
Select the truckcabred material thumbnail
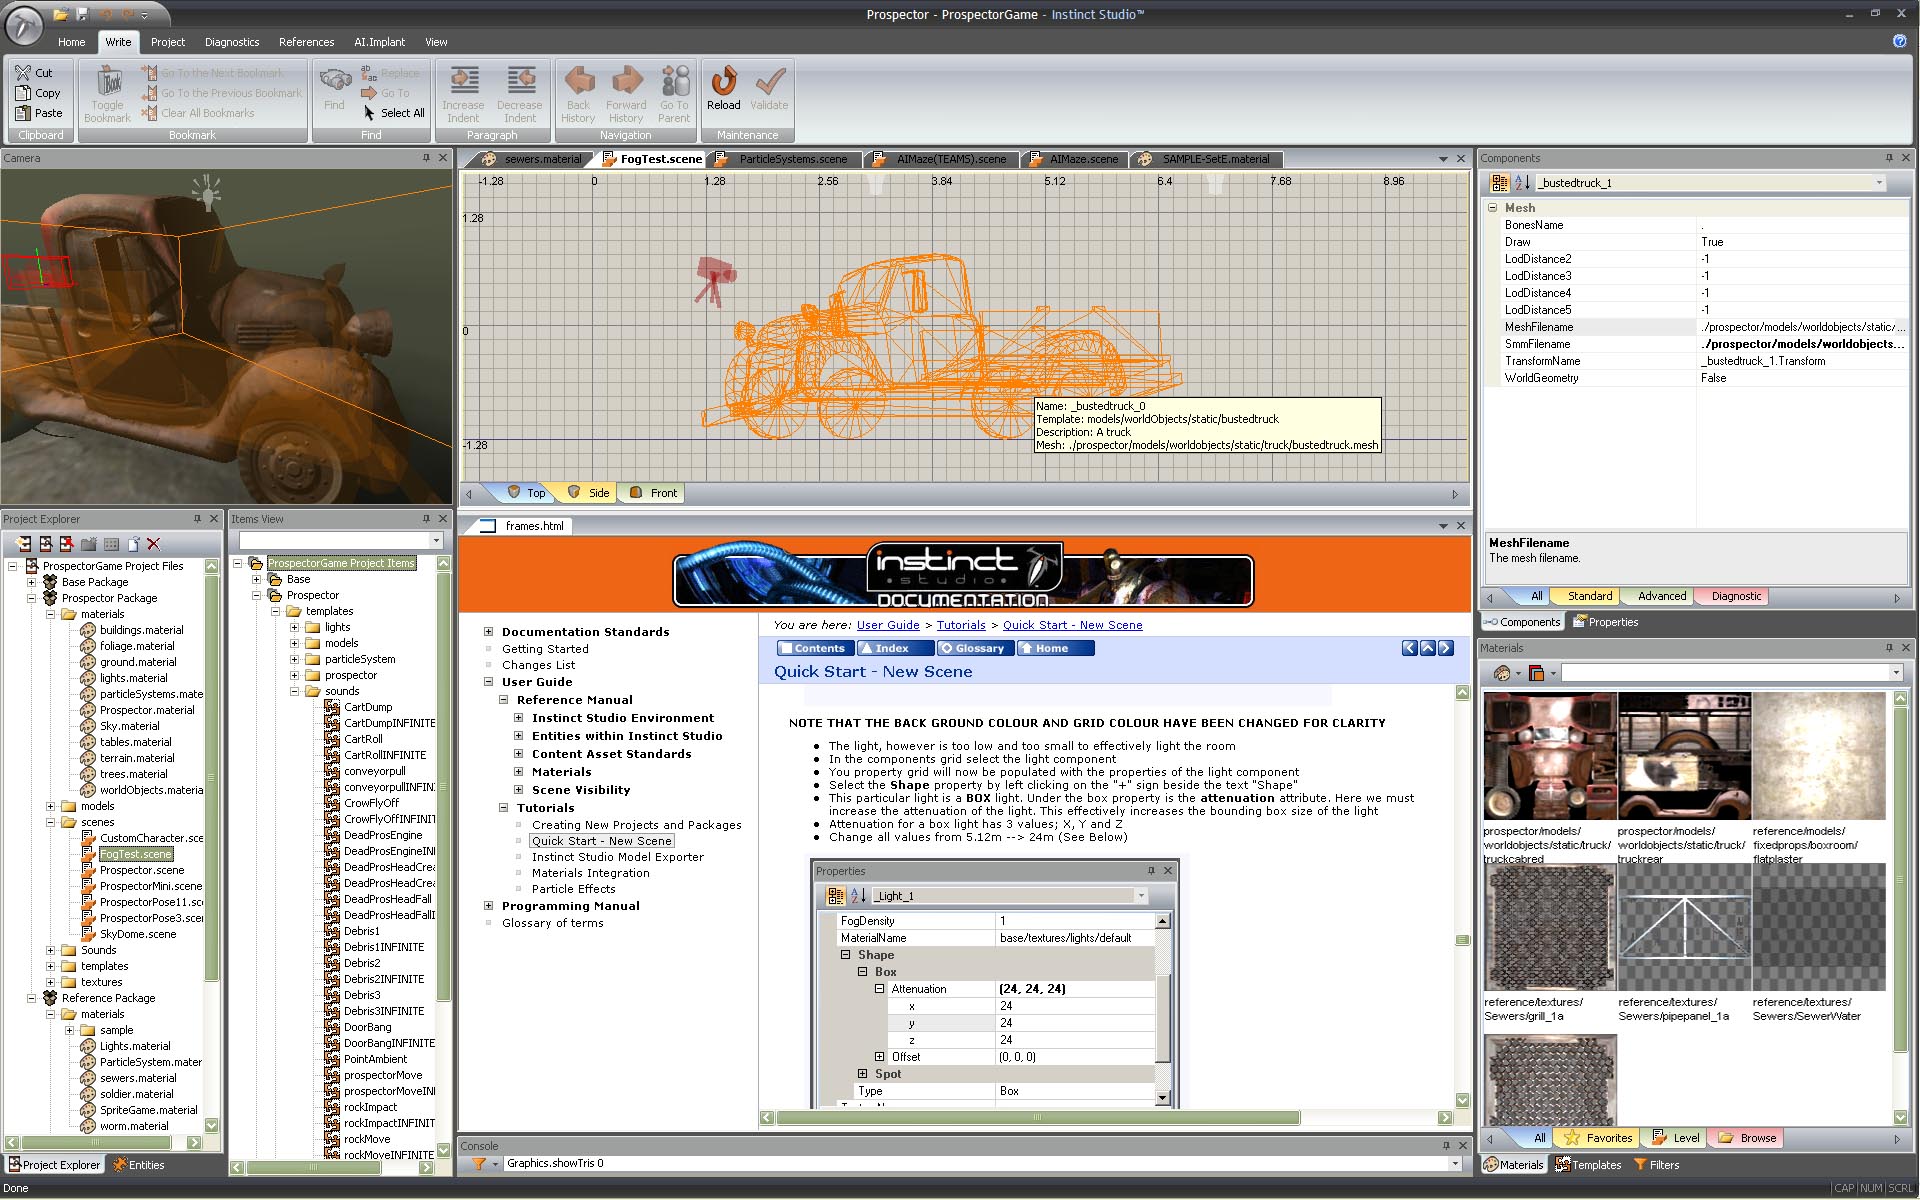click(x=1549, y=756)
